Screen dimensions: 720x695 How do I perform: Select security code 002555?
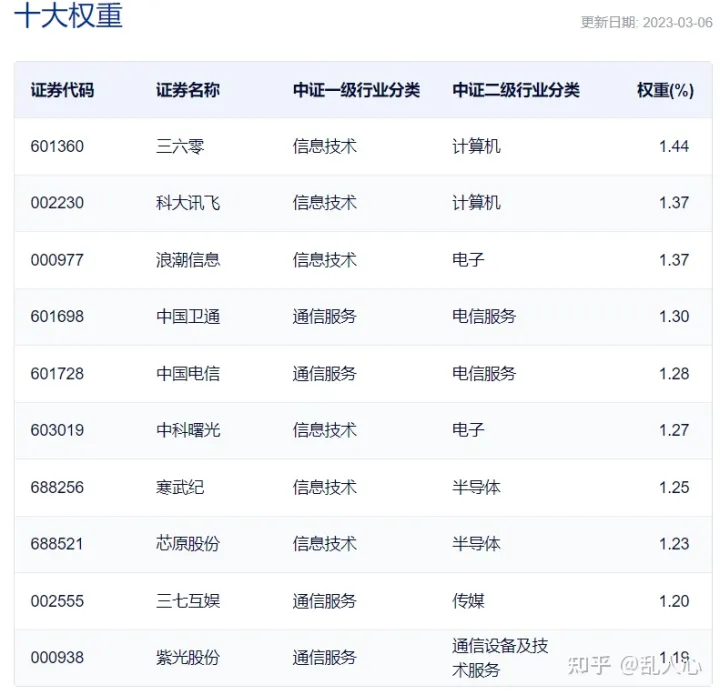[57, 601]
